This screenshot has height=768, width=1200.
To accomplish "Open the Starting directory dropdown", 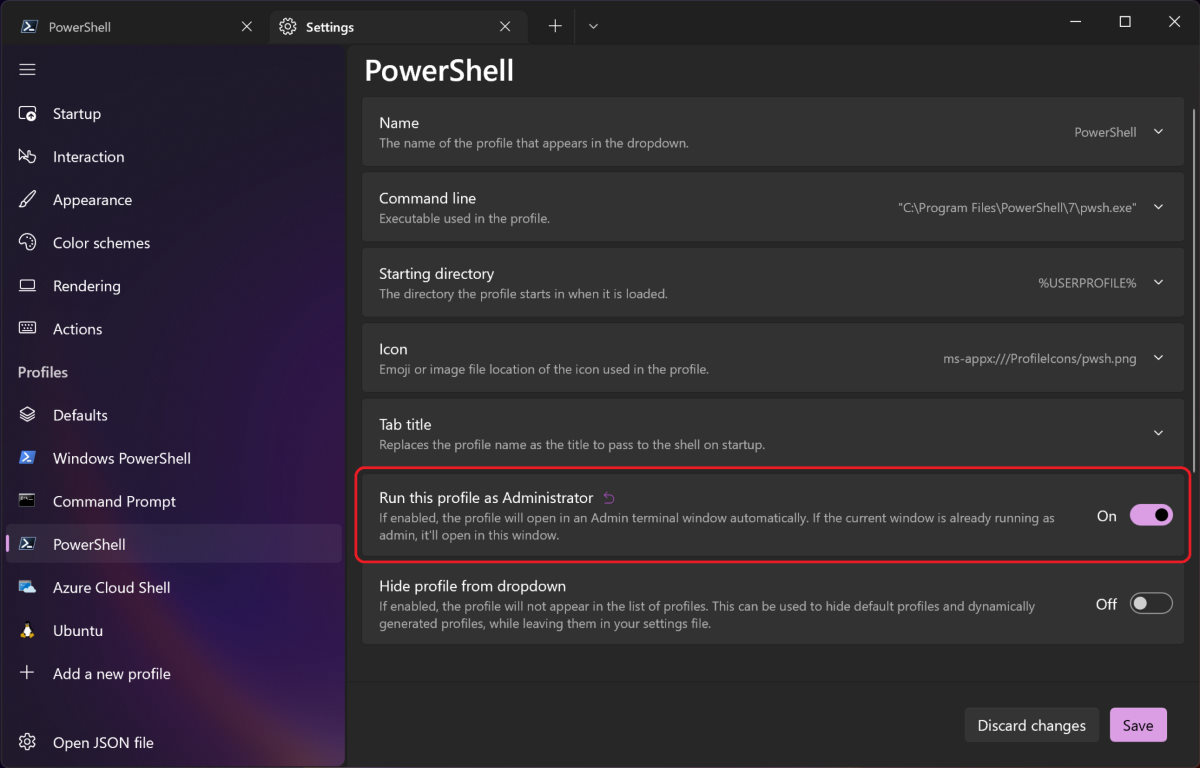I will pyautogui.click(x=1157, y=282).
